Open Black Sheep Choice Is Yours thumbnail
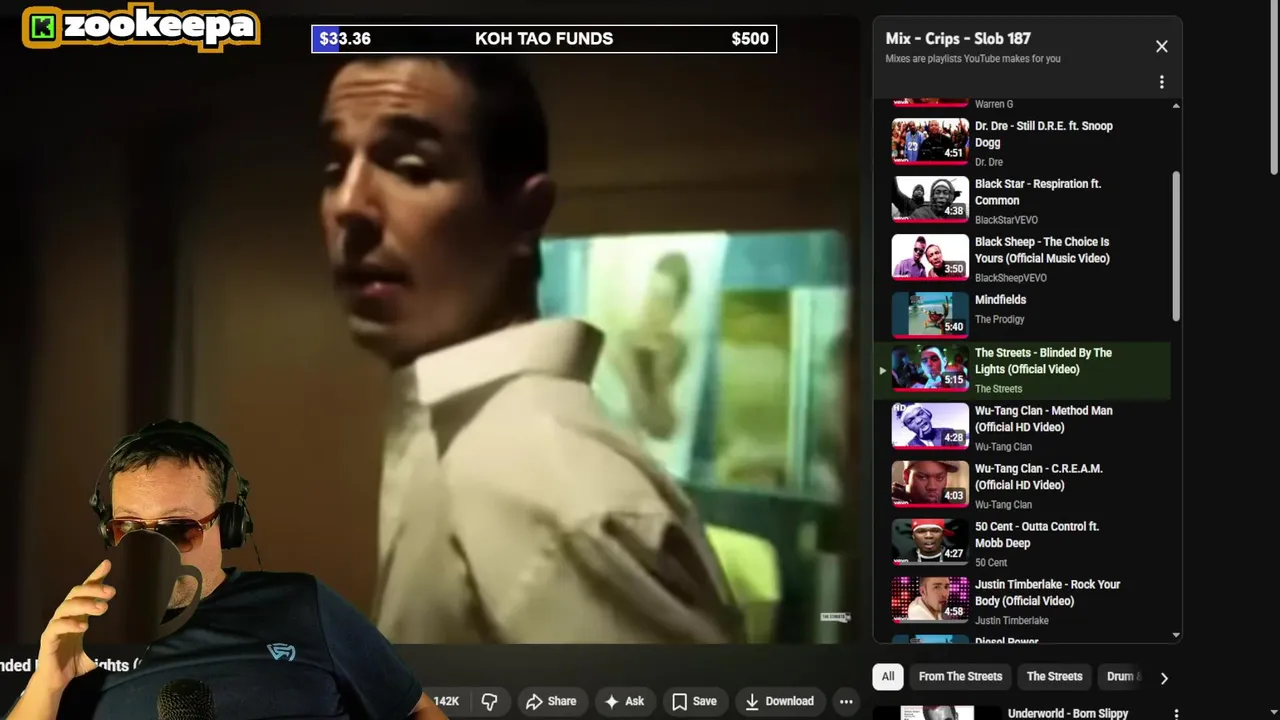Screen dimensions: 1280x720 click(930, 256)
